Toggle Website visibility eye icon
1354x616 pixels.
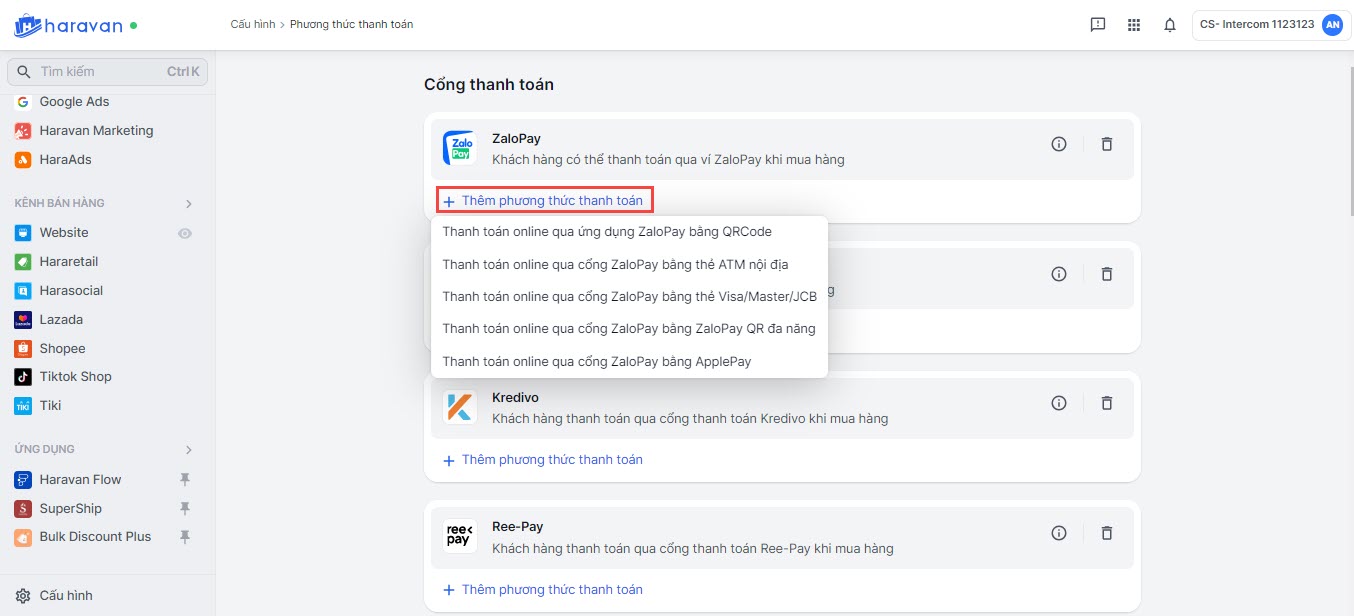(185, 233)
